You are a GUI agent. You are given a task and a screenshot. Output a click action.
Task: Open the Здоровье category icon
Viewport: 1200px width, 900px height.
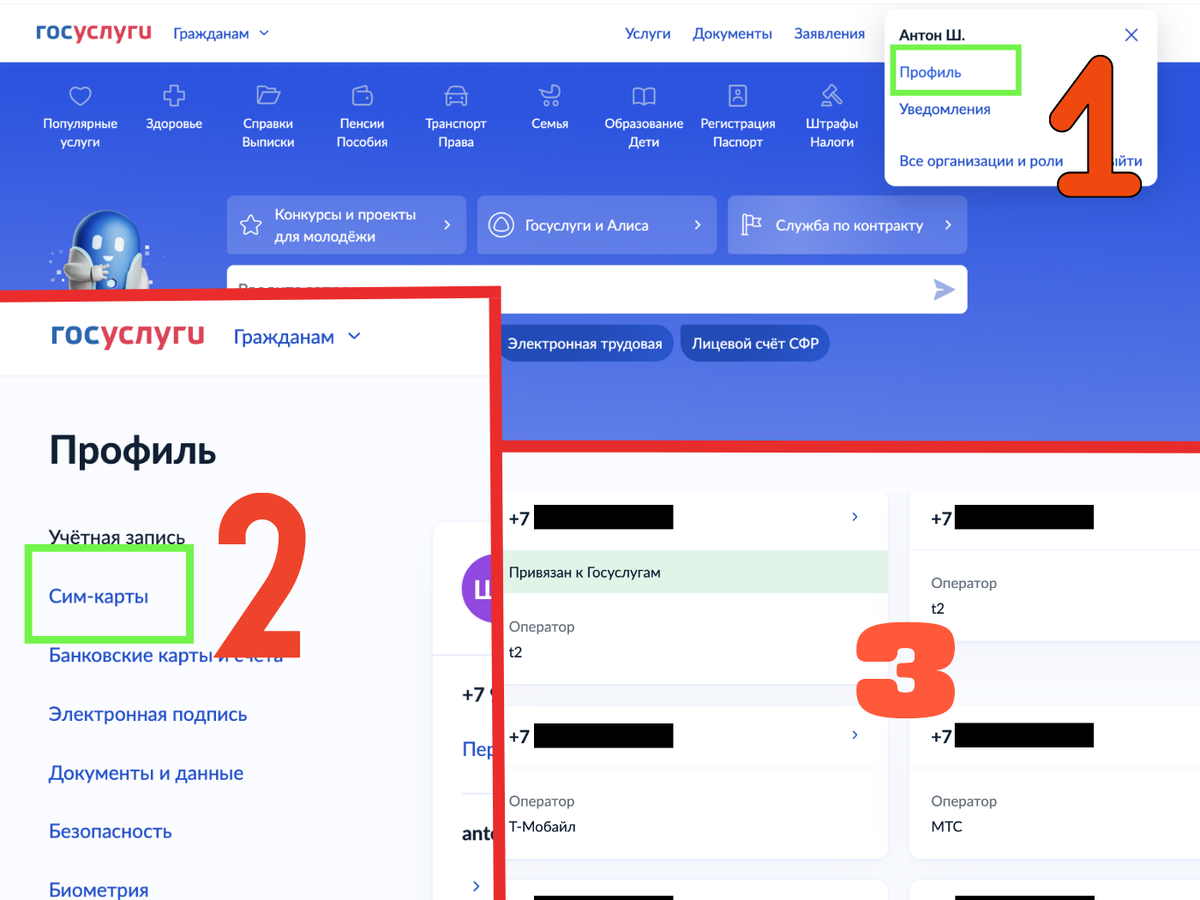174,96
